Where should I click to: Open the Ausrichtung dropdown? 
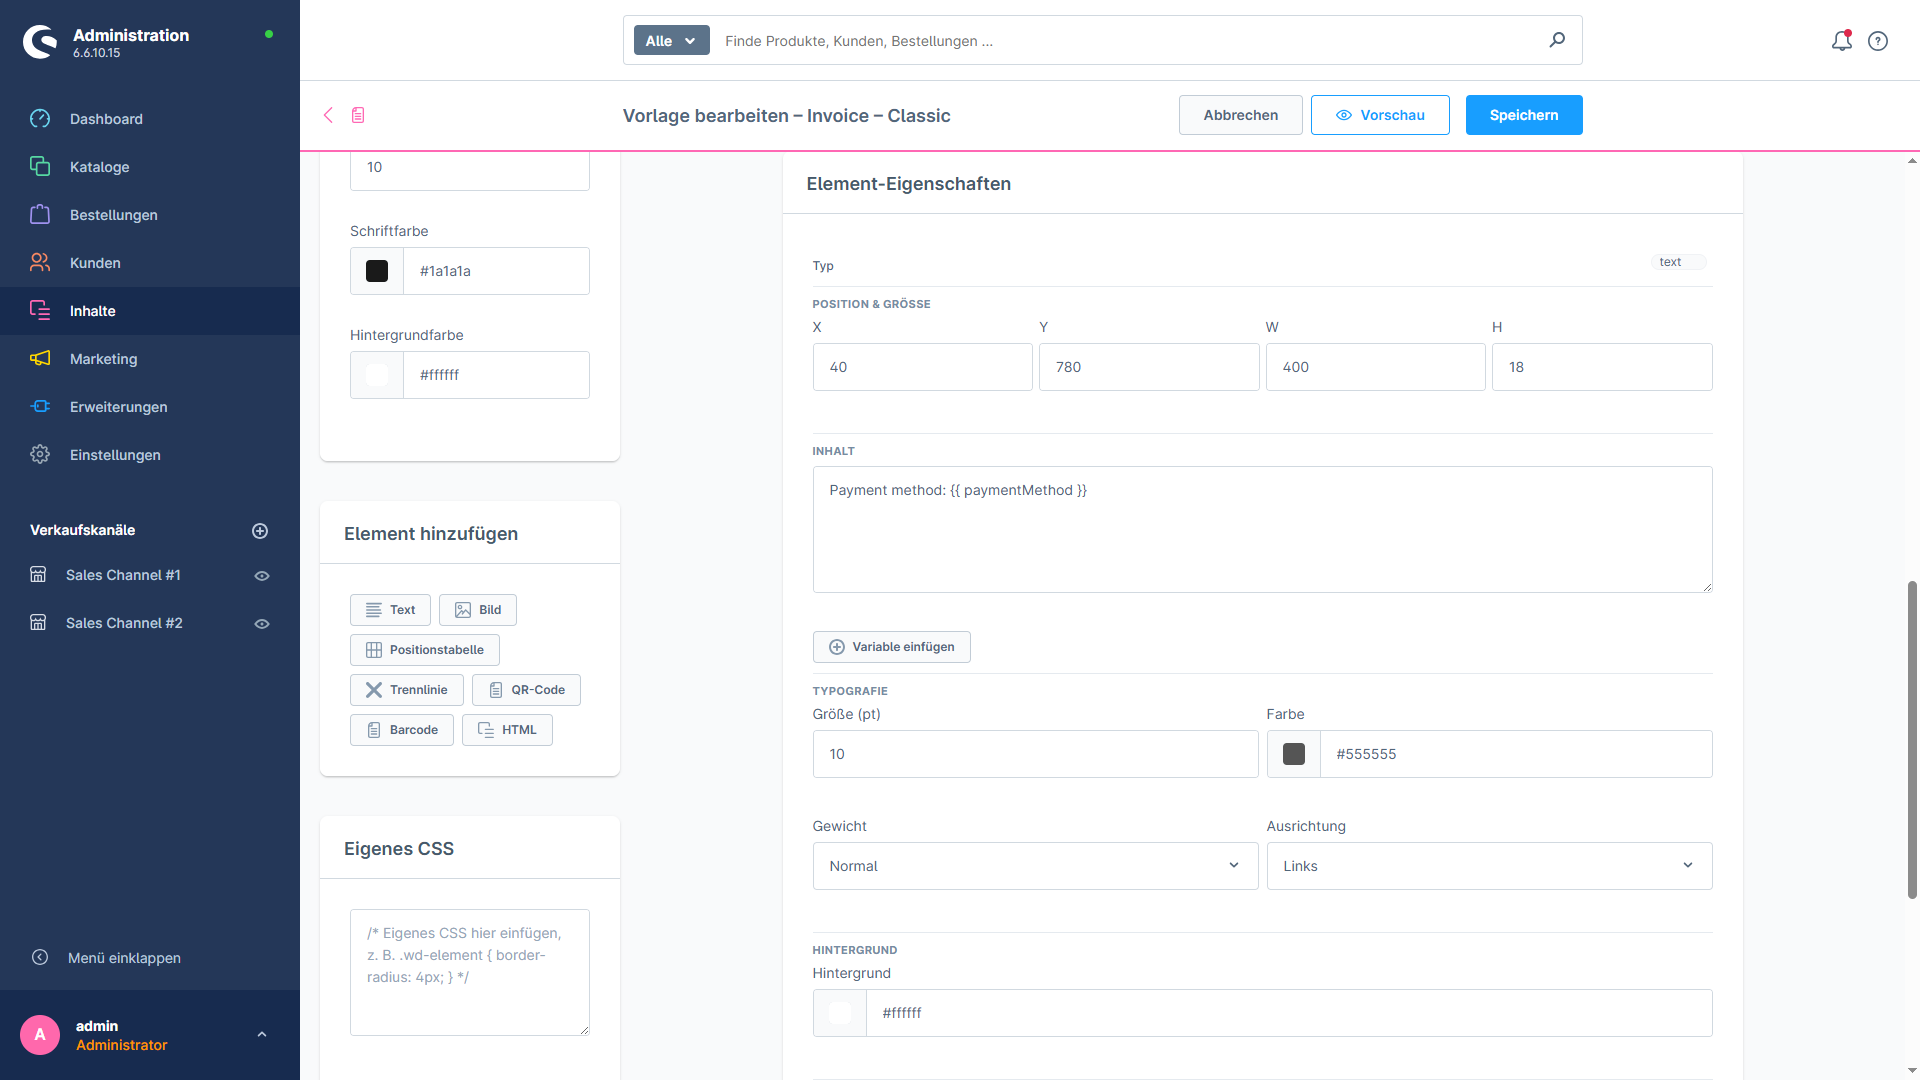1489,866
